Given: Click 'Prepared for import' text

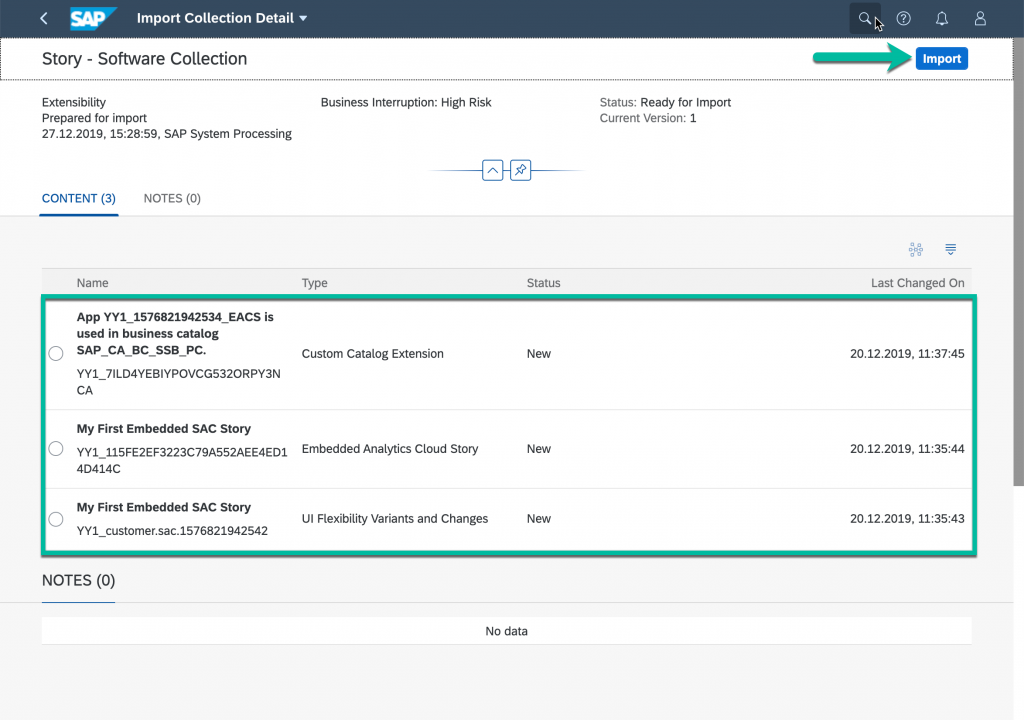Looking at the screenshot, I should click(94, 118).
